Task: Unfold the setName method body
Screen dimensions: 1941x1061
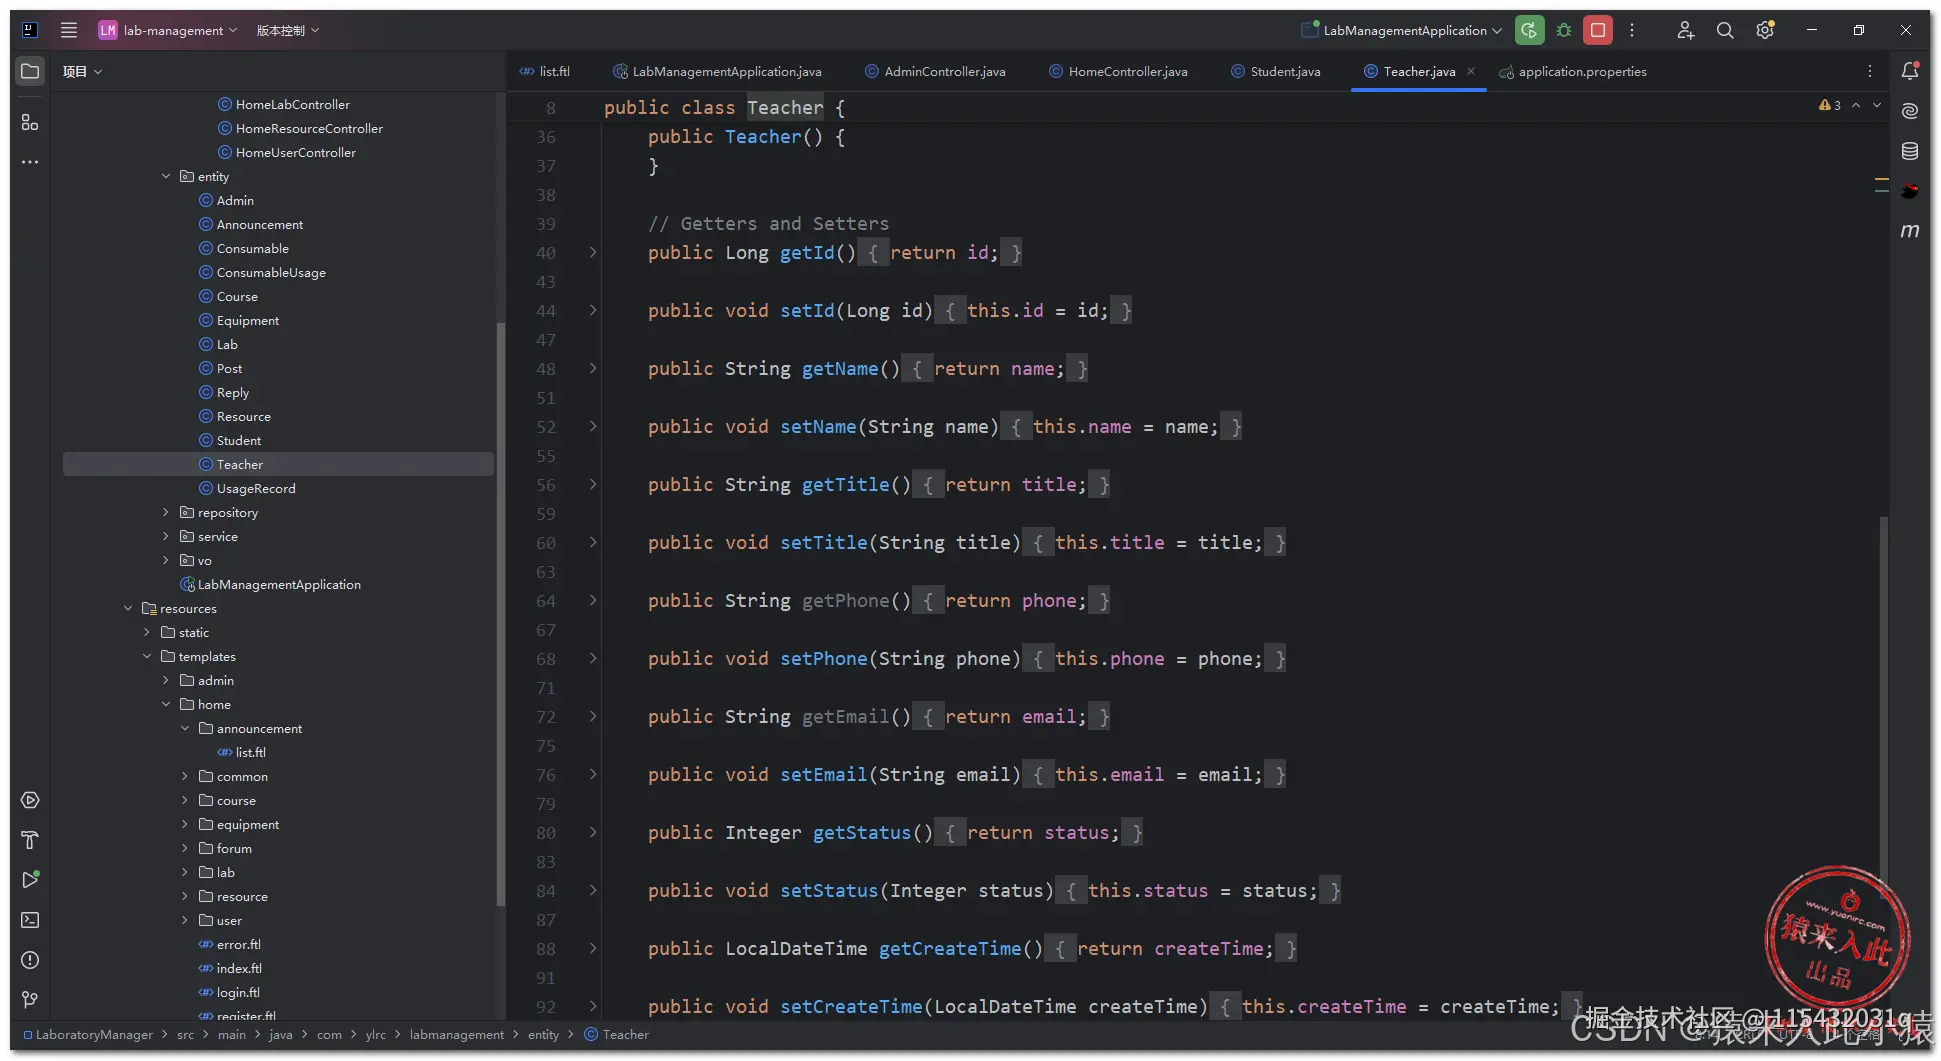Action: point(593,427)
